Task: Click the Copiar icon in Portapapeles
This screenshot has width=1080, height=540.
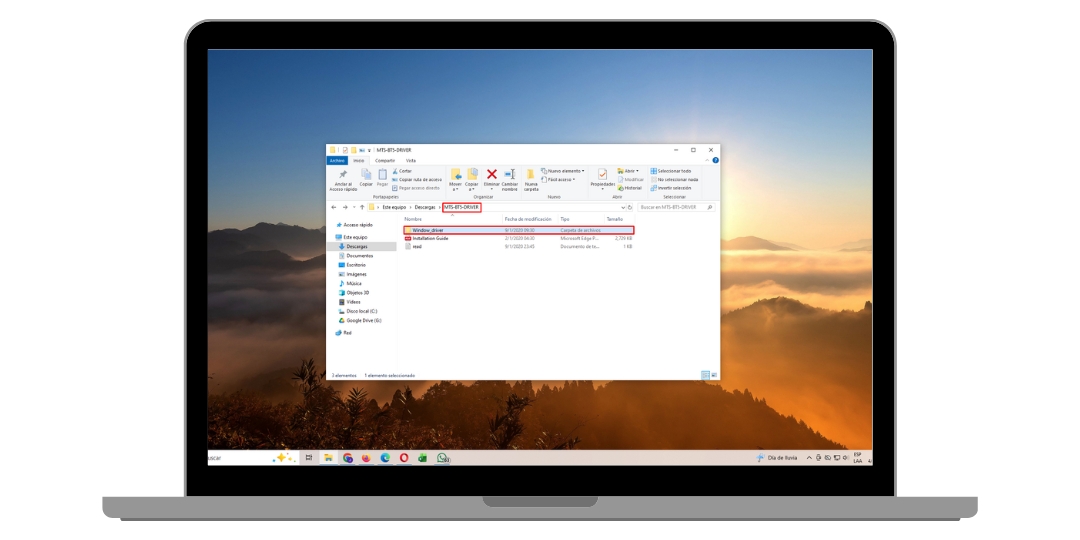Action: coord(366,176)
